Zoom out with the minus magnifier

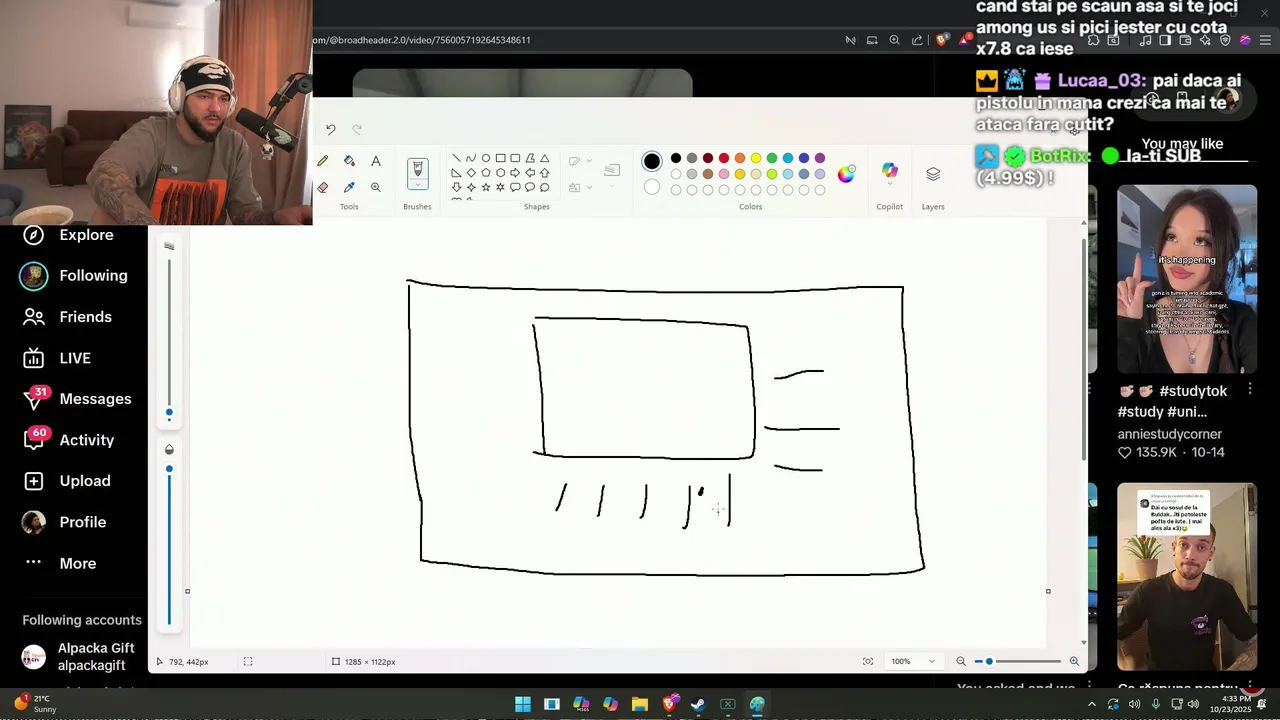(961, 661)
